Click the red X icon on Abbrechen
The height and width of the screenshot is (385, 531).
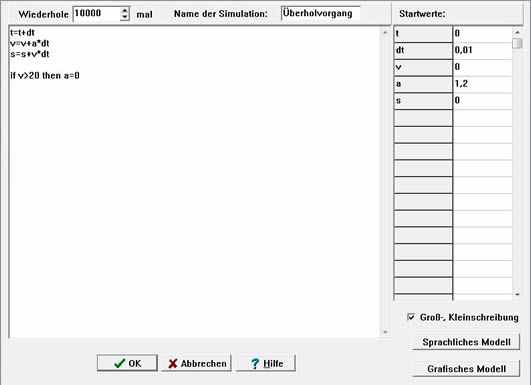coord(173,363)
